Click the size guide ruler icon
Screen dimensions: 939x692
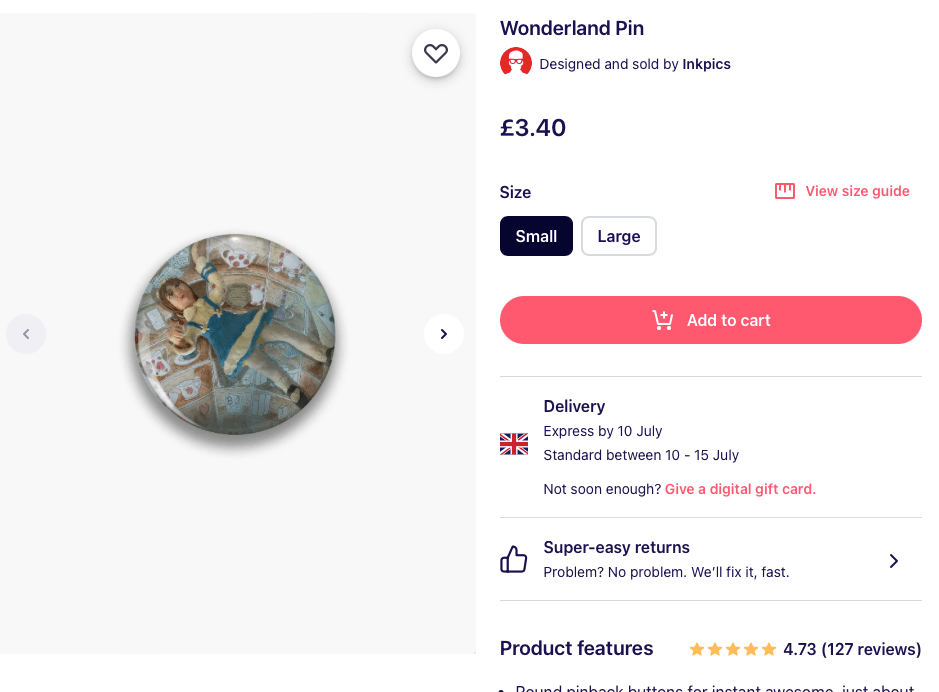785,191
